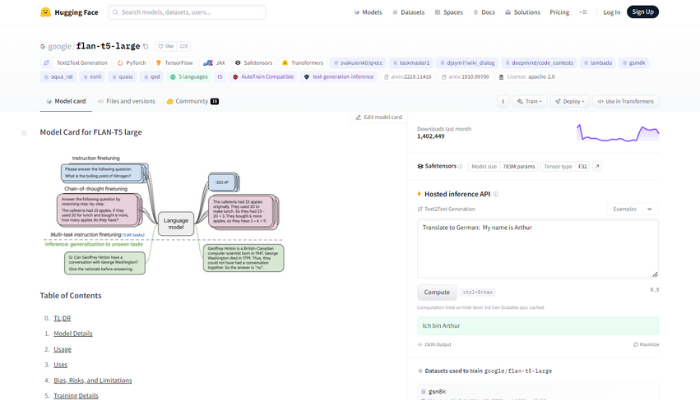Open the 228 likes count
The height and width of the screenshot is (400, 700).
183,46
